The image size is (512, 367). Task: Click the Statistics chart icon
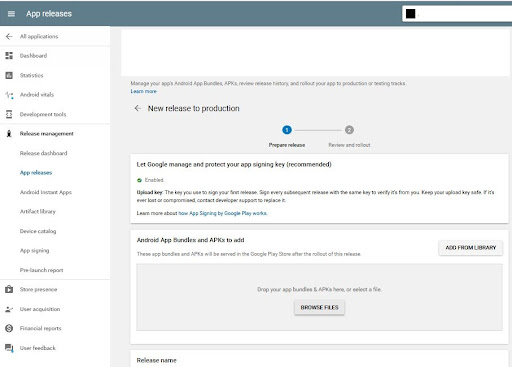pos(9,75)
